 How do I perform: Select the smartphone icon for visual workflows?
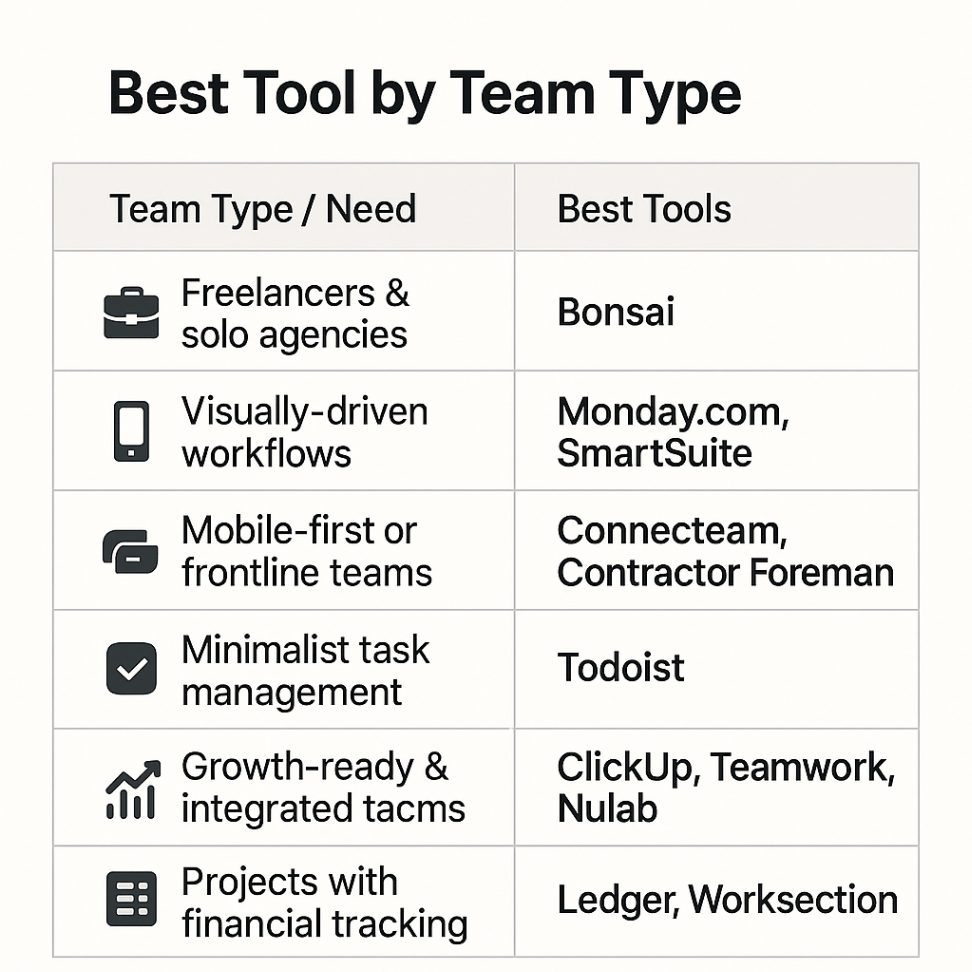[131, 431]
